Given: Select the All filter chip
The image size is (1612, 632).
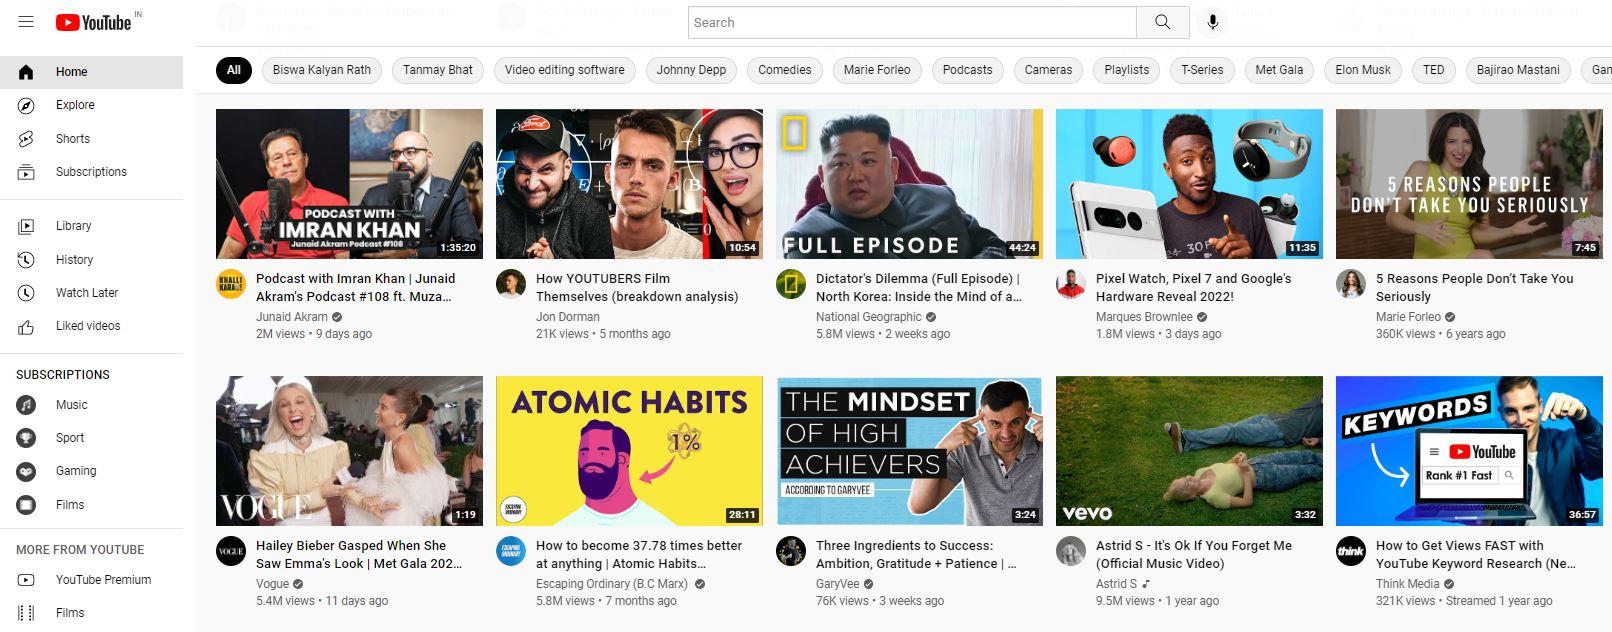Looking at the screenshot, I should 233,70.
